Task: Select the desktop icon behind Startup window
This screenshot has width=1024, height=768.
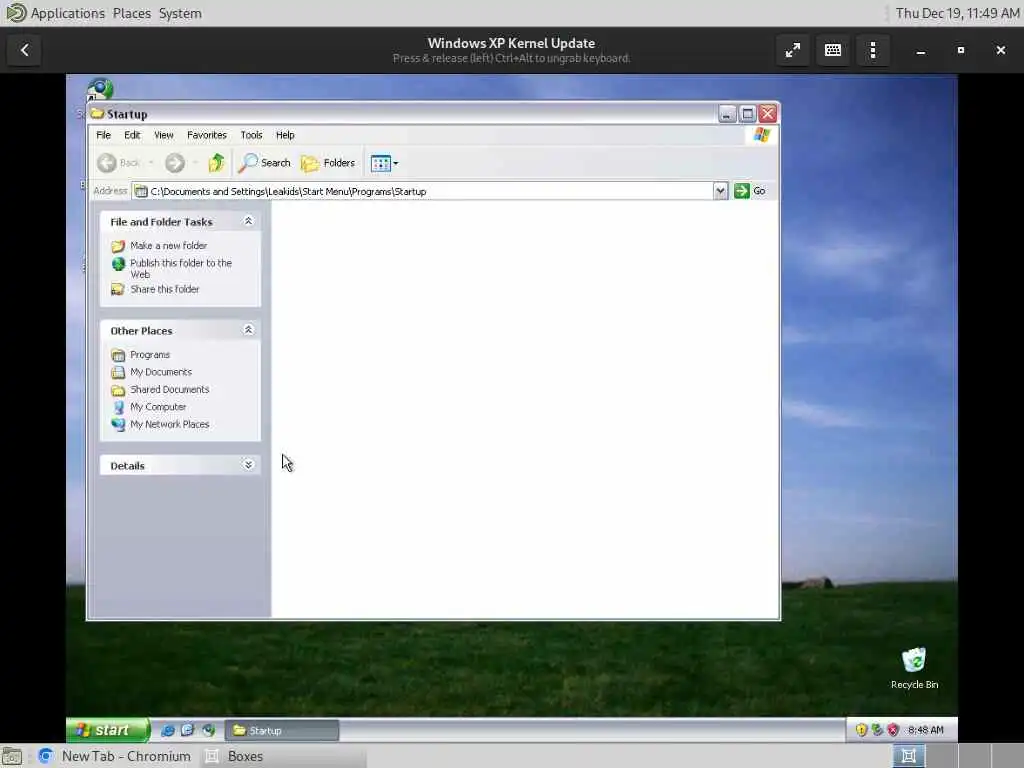Action: tap(100, 88)
